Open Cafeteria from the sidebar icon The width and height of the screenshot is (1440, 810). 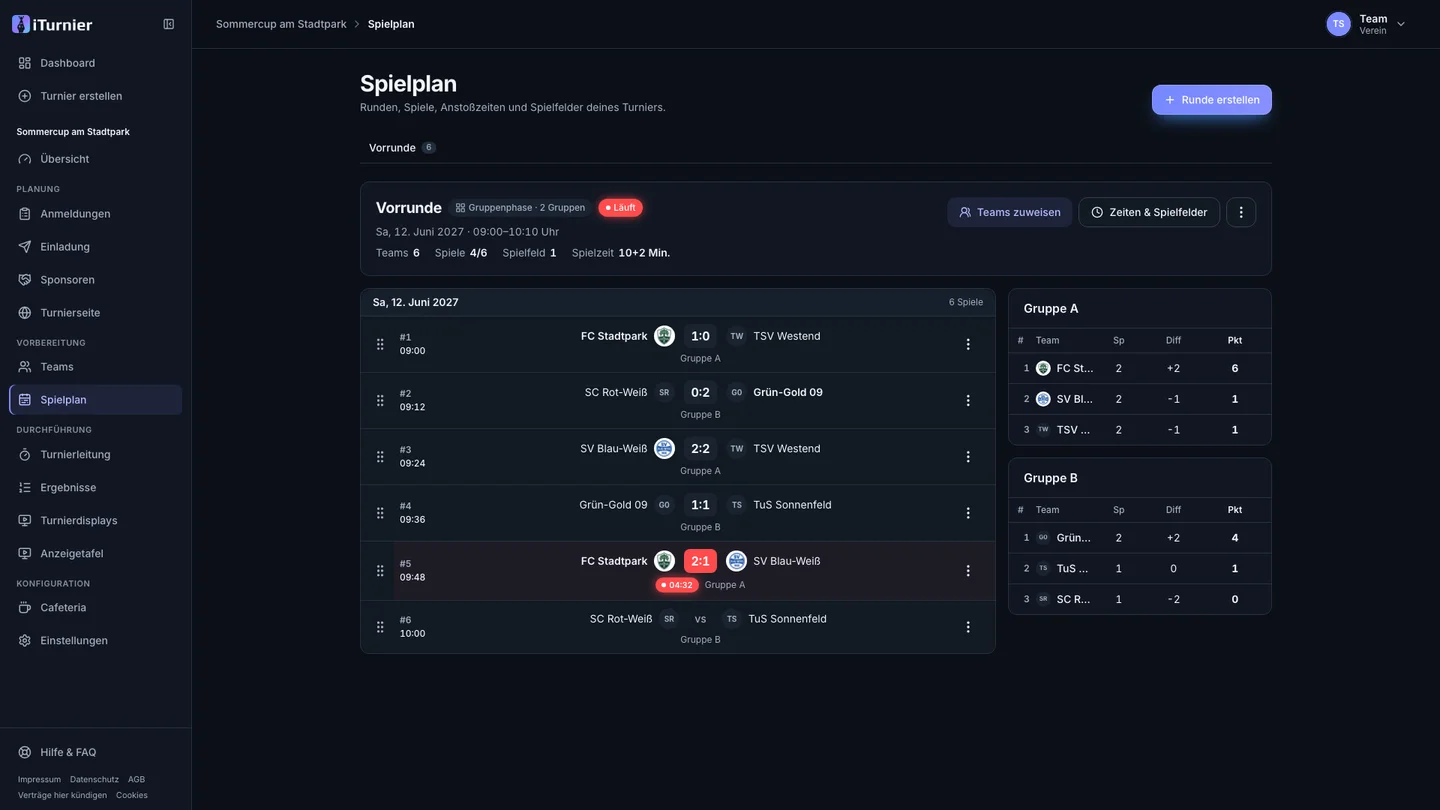25,608
